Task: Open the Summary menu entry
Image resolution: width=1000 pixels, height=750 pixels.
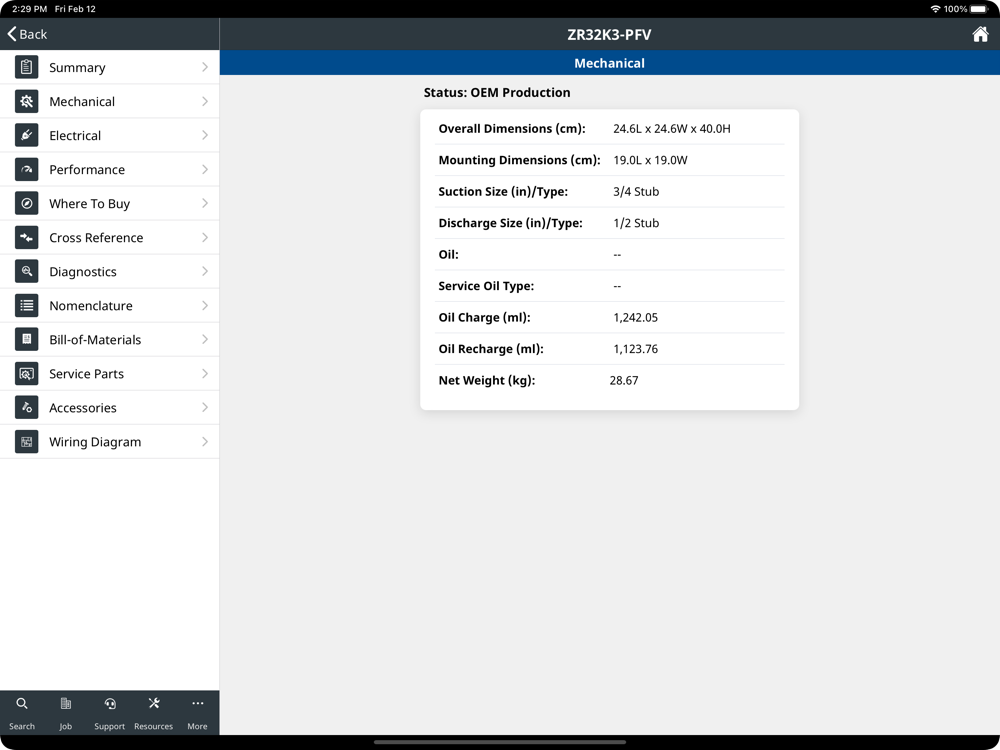Action: [110, 67]
